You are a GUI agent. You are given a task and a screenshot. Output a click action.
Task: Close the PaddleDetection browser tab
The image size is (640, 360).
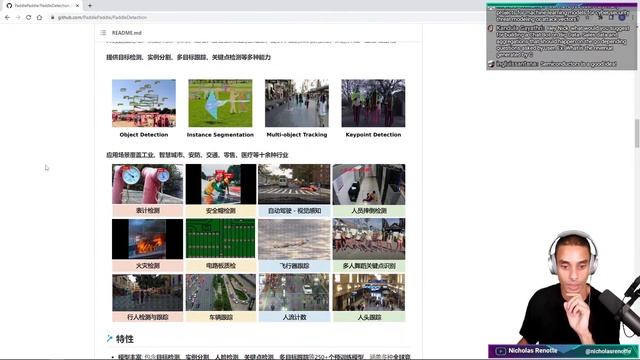click(77, 6)
